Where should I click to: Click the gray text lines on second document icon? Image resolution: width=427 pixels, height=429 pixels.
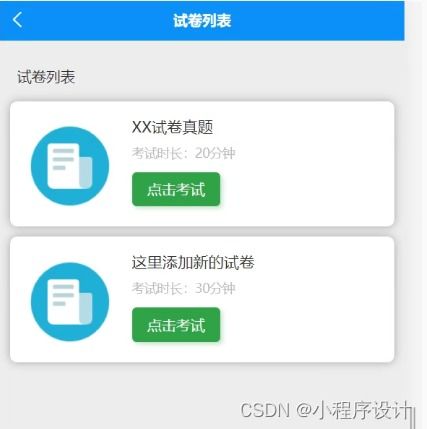point(63,295)
